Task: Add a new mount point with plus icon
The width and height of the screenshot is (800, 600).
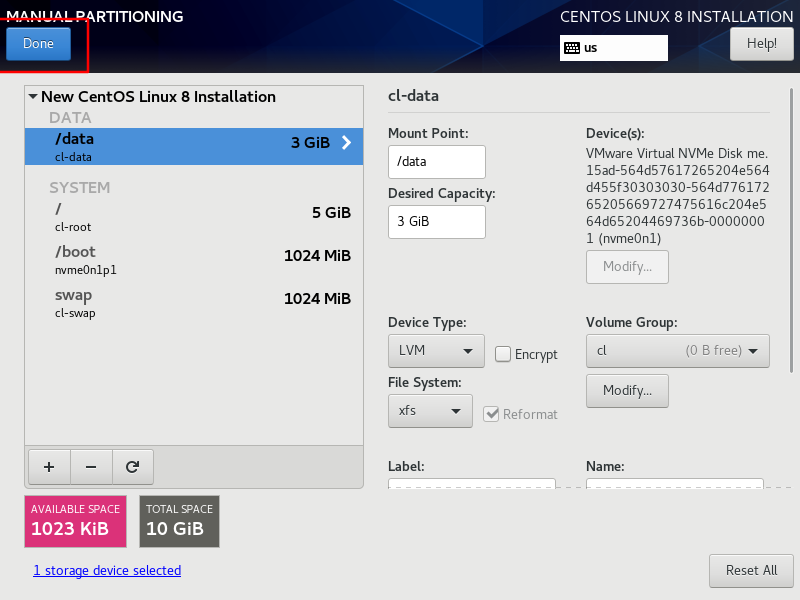Action: point(49,467)
